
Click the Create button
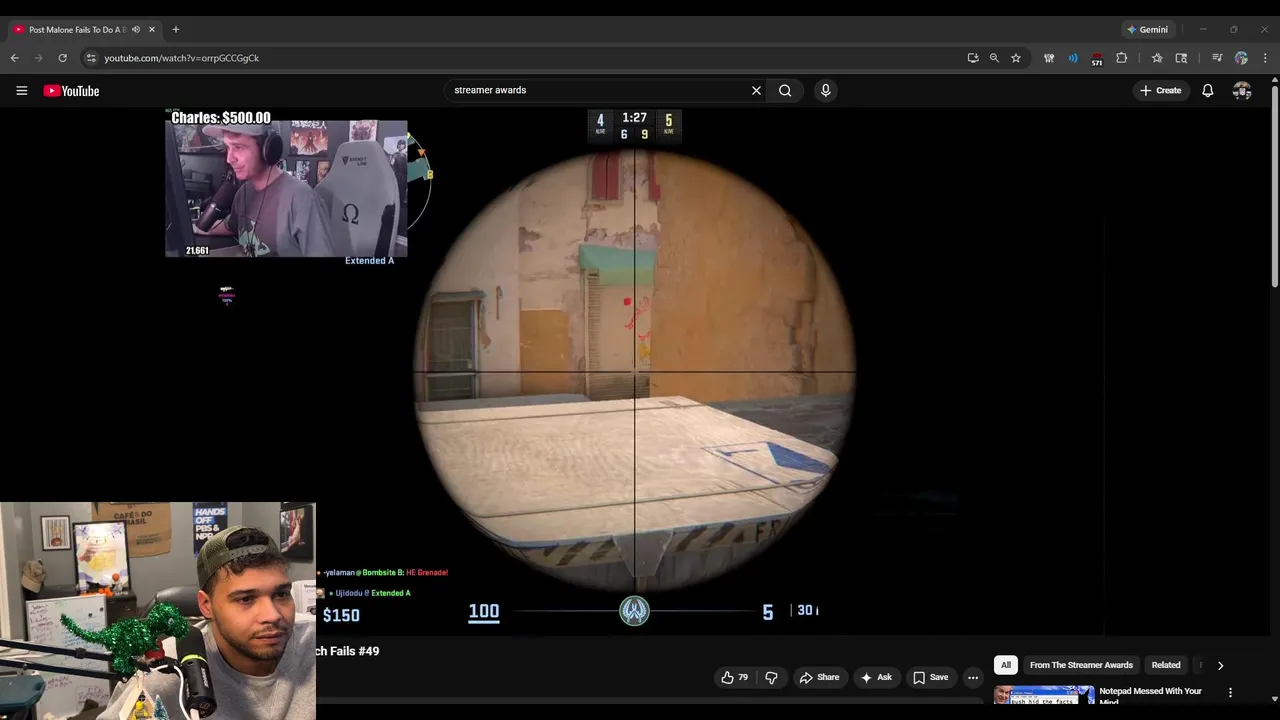(1160, 90)
